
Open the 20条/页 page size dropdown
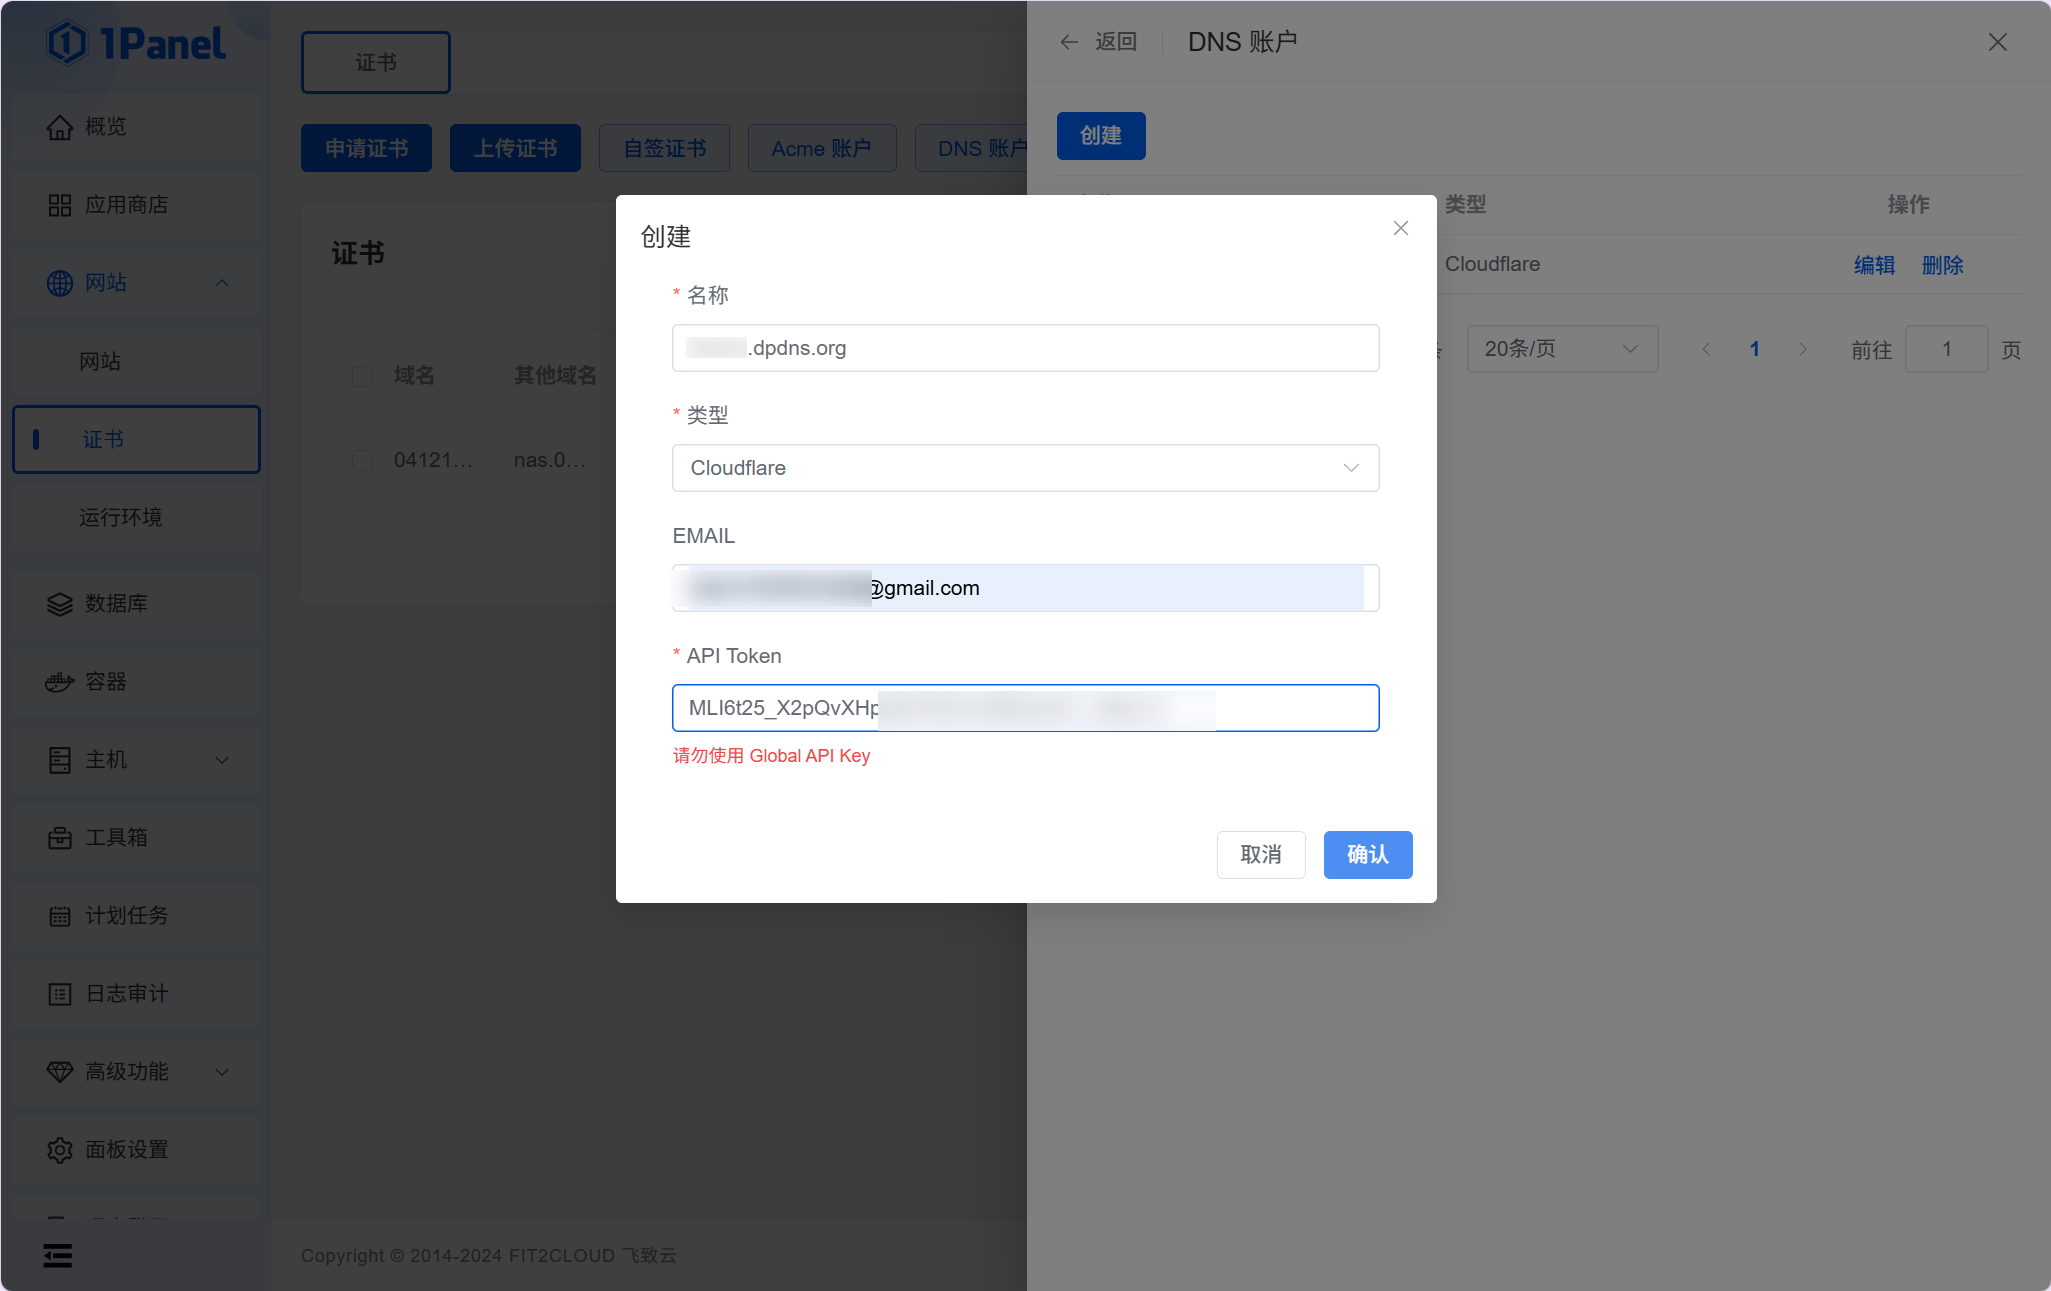[1562, 349]
